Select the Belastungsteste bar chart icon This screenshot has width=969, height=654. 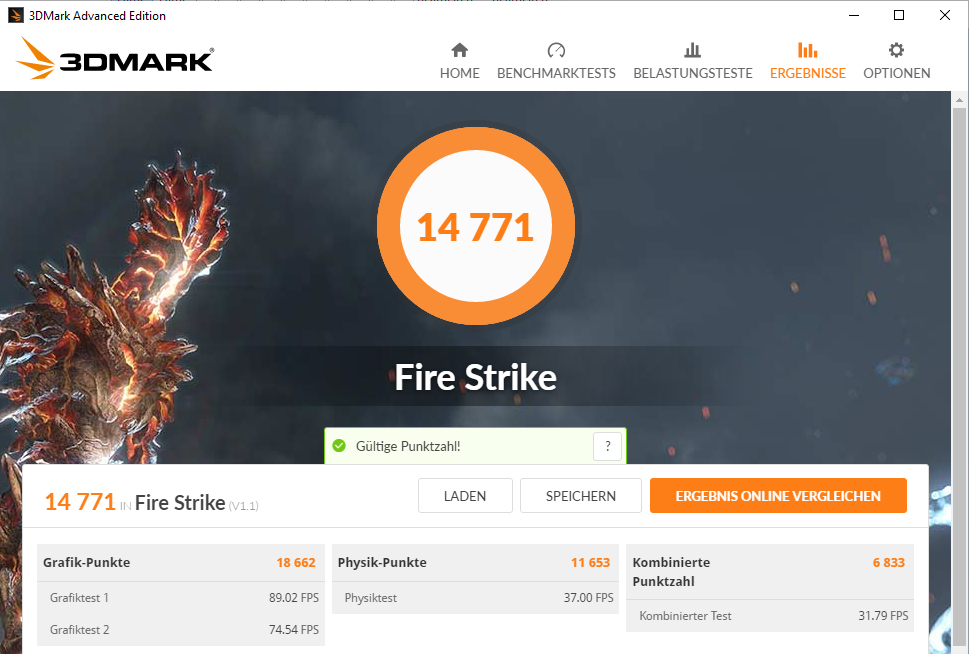tap(693, 49)
